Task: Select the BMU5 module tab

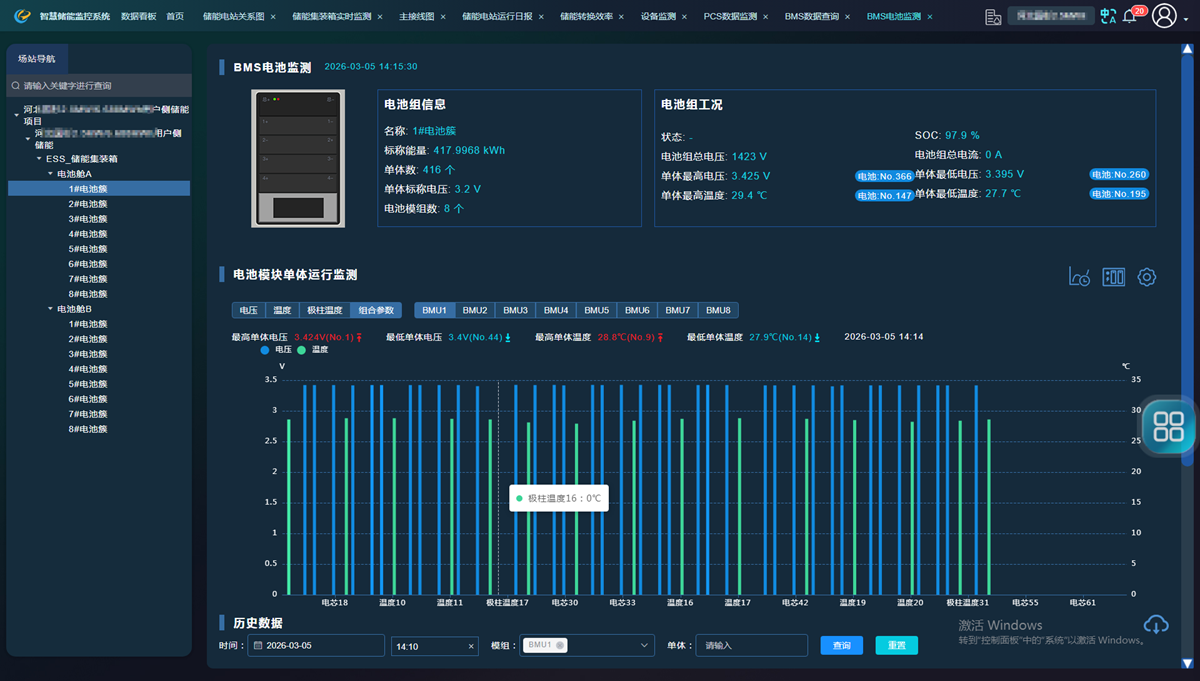Action: (x=596, y=310)
